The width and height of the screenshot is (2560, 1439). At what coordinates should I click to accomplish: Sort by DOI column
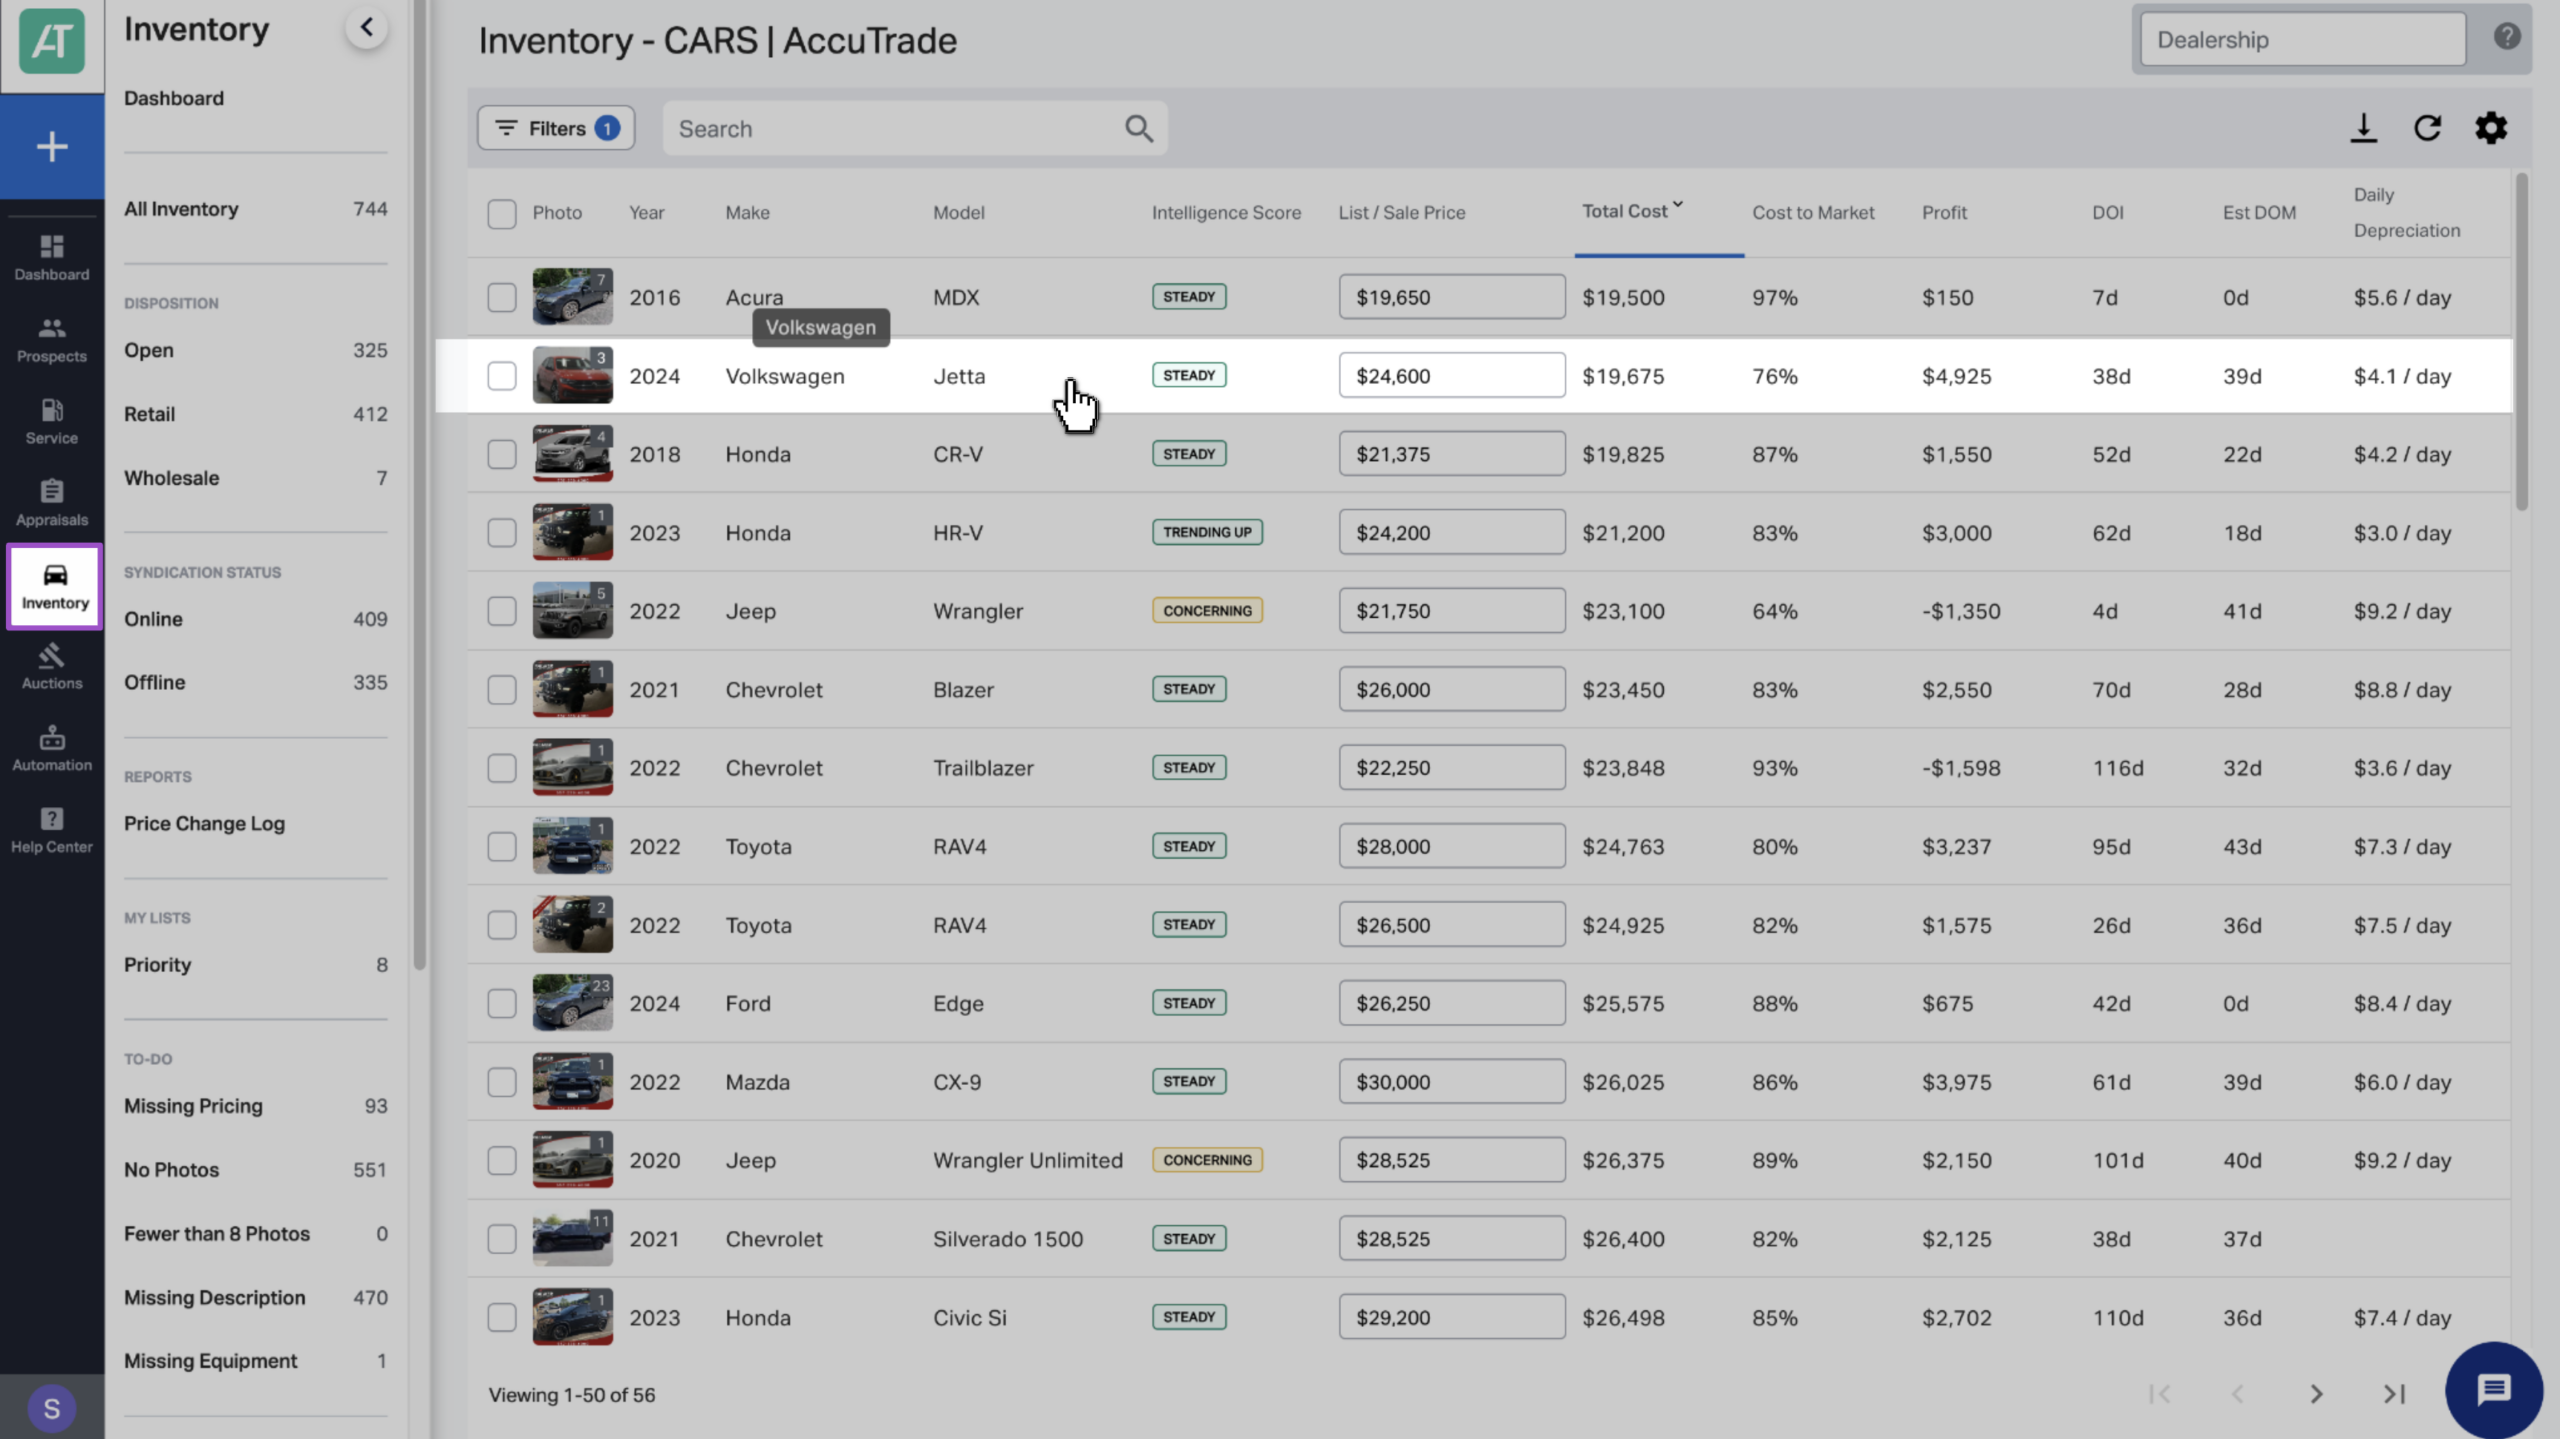[x=2108, y=212]
